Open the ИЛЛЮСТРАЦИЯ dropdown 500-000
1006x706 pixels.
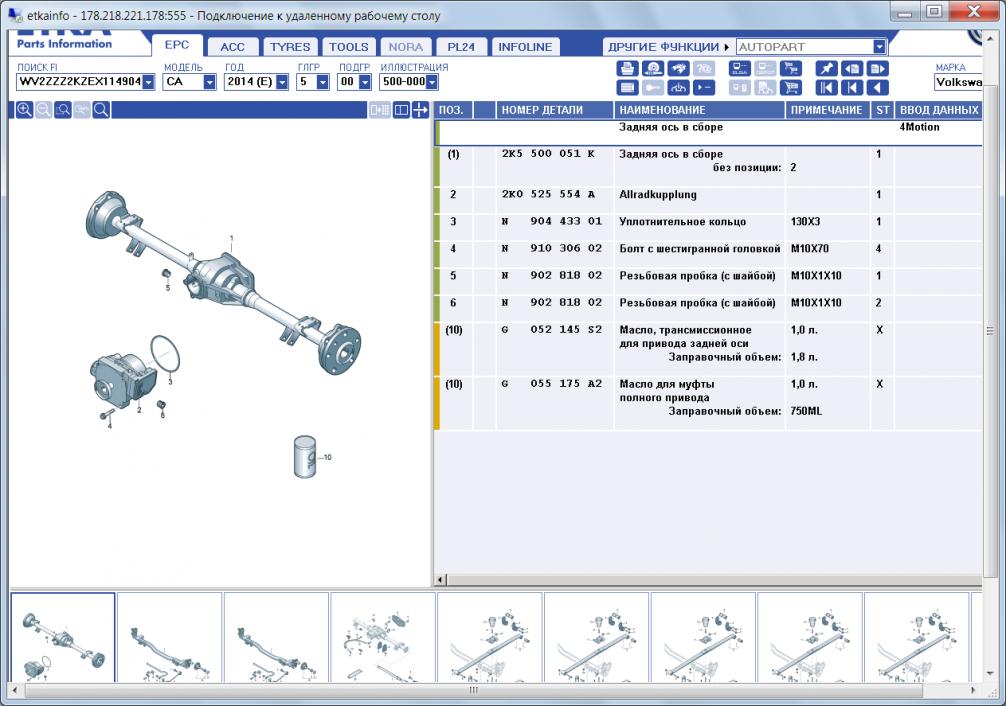click(x=432, y=82)
